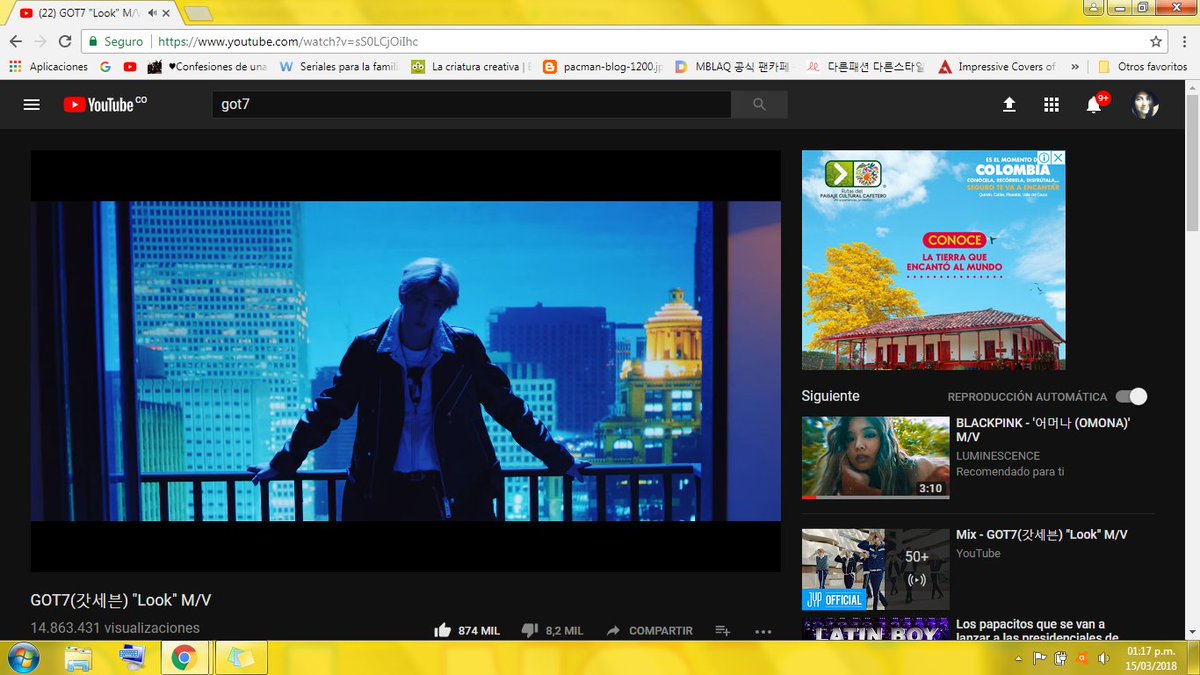
Task: Add video to playlist icon
Action: [723, 631]
